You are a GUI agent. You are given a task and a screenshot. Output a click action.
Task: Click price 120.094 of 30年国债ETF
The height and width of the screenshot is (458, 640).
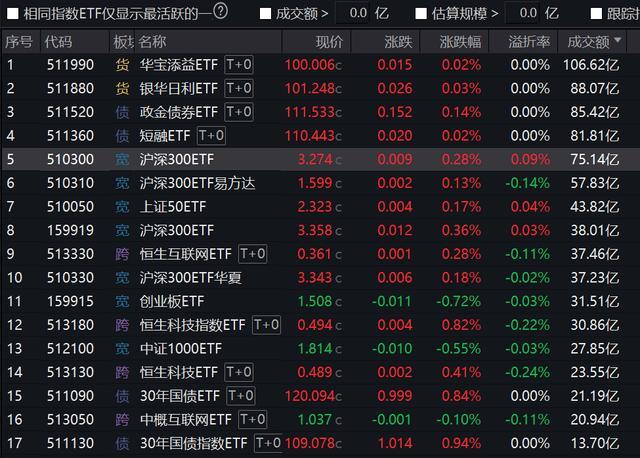click(310, 396)
